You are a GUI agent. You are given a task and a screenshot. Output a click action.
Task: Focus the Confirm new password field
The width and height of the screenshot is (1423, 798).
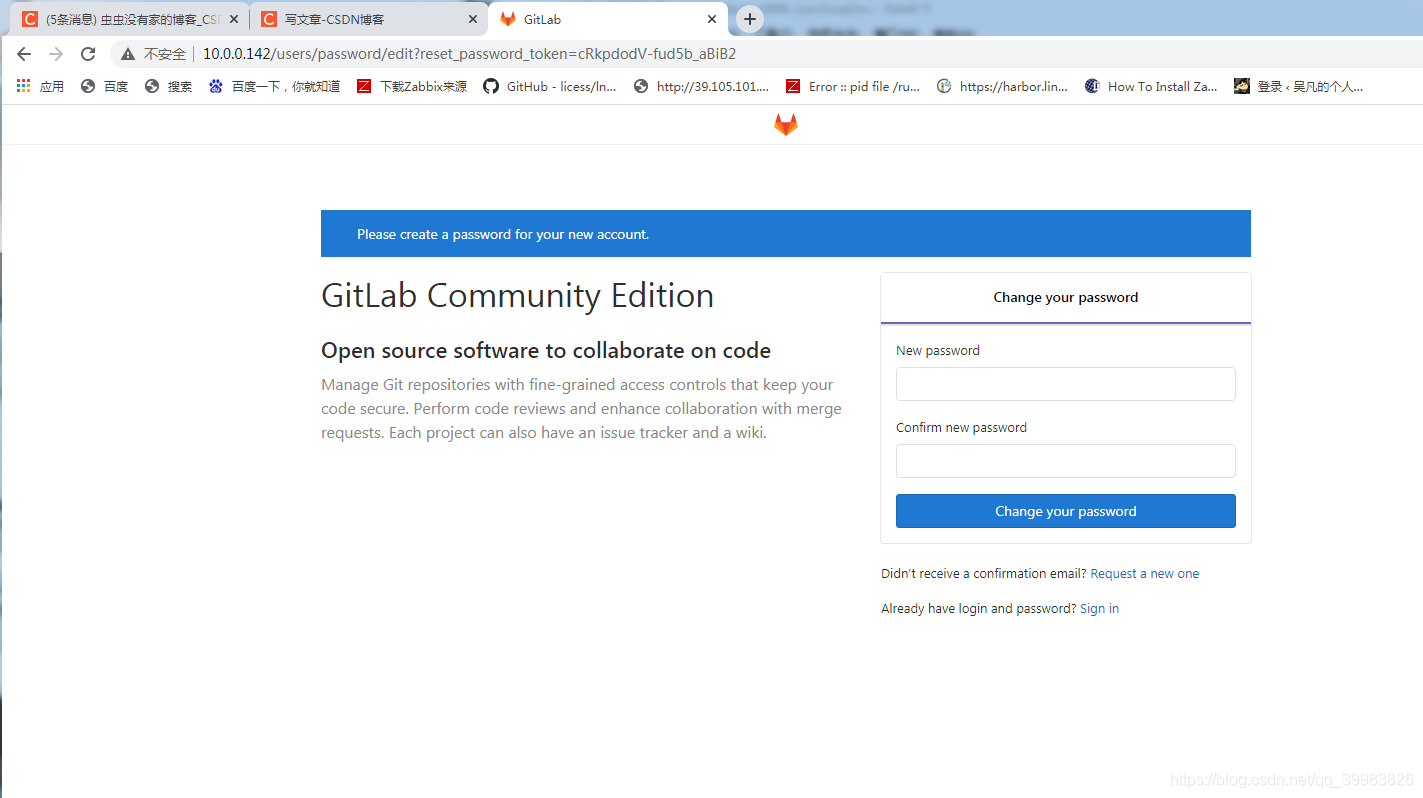[x=1065, y=461]
